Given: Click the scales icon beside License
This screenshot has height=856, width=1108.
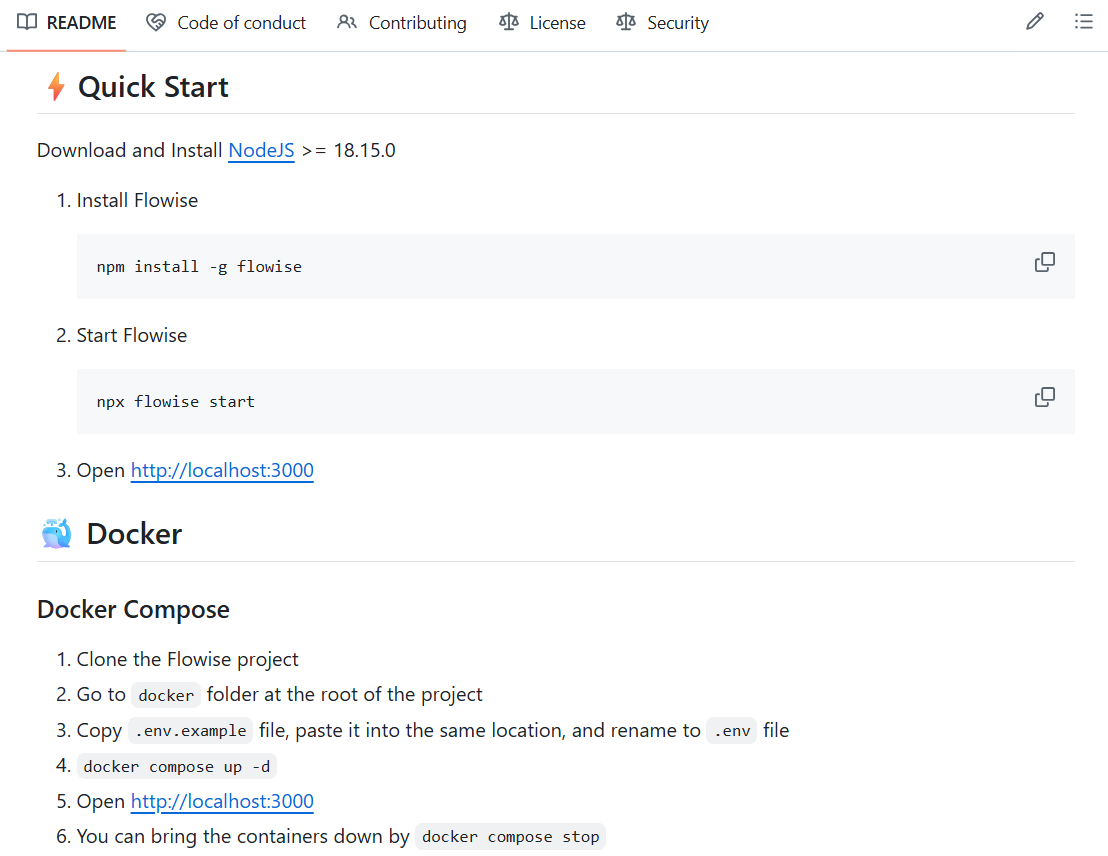Looking at the screenshot, I should [x=509, y=23].
